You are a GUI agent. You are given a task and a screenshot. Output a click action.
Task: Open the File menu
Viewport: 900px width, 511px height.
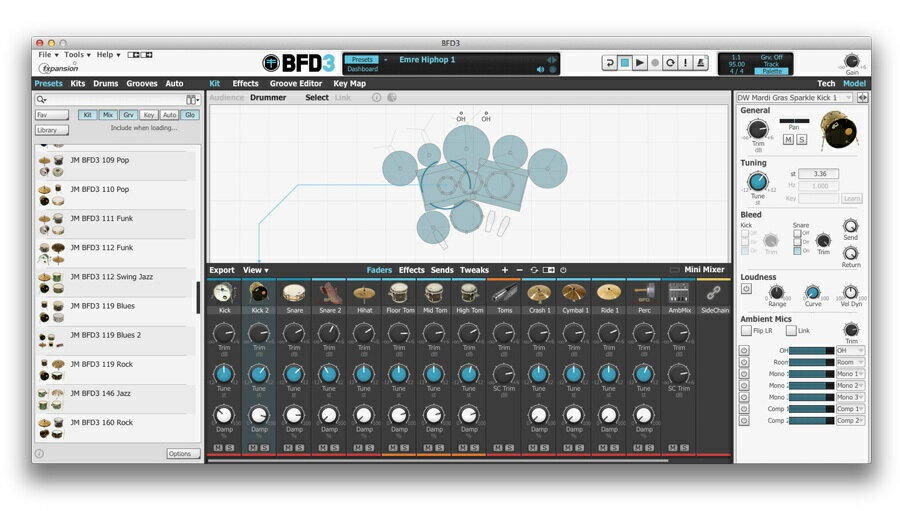[48, 55]
